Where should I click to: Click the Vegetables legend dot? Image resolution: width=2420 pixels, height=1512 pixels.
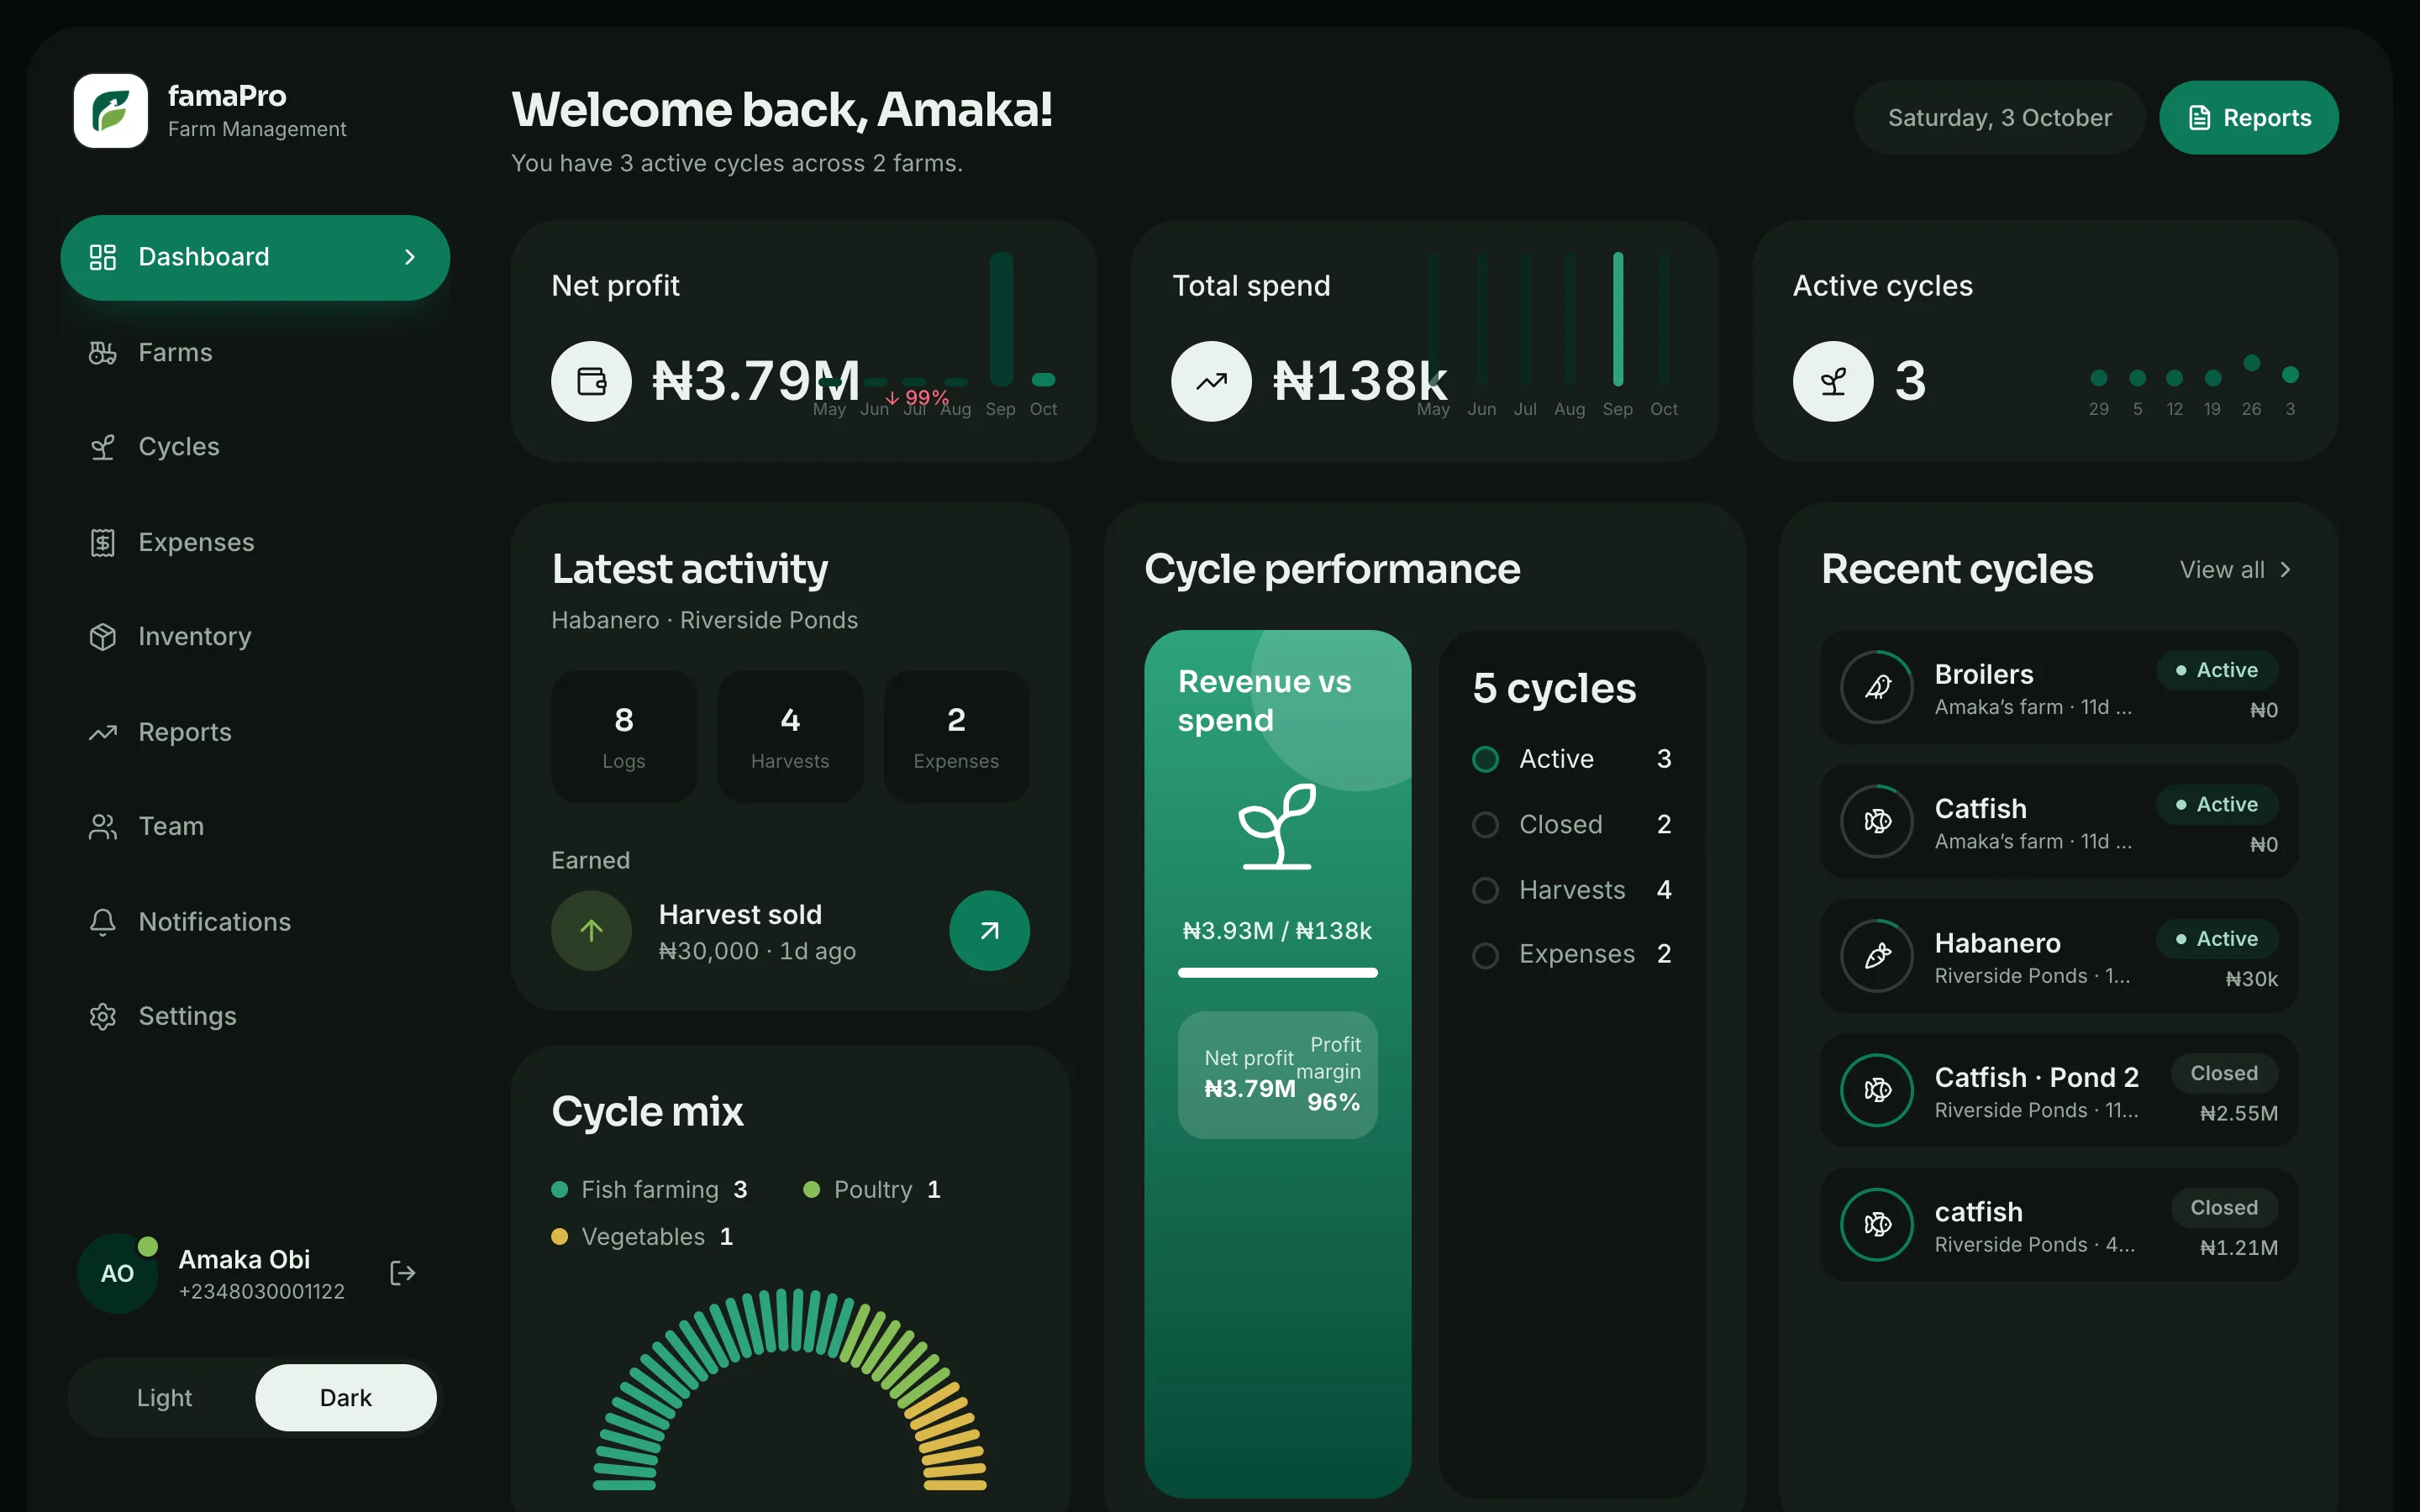pyautogui.click(x=560, y=1236)
